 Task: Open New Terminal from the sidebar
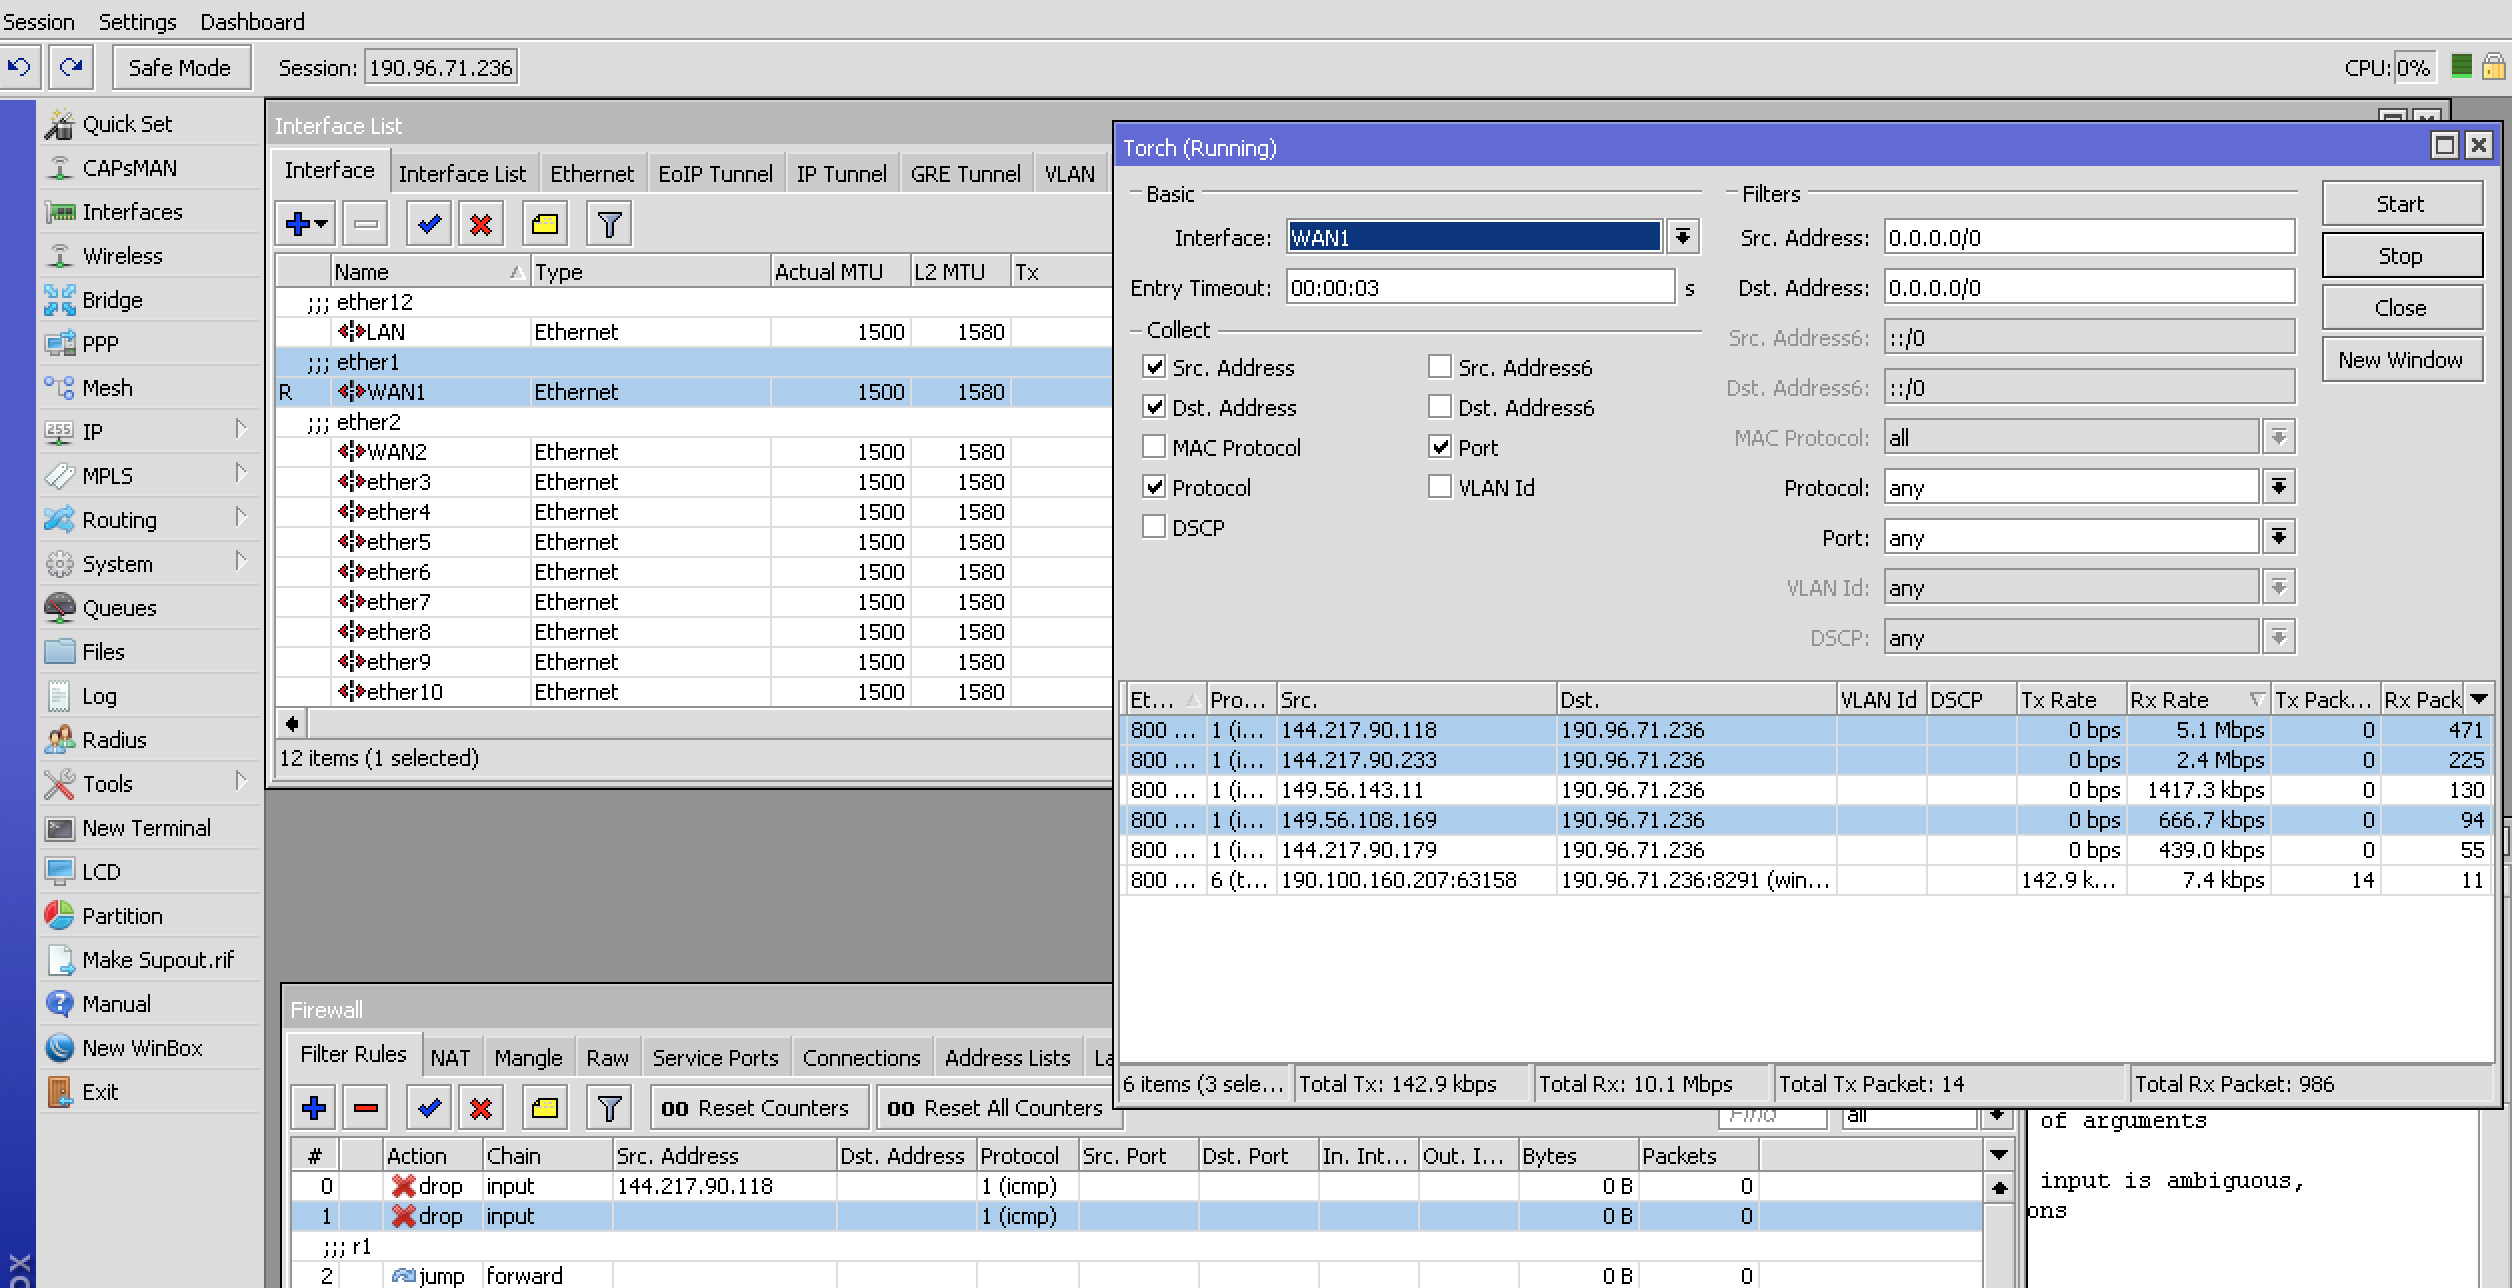tap(146, 828)
